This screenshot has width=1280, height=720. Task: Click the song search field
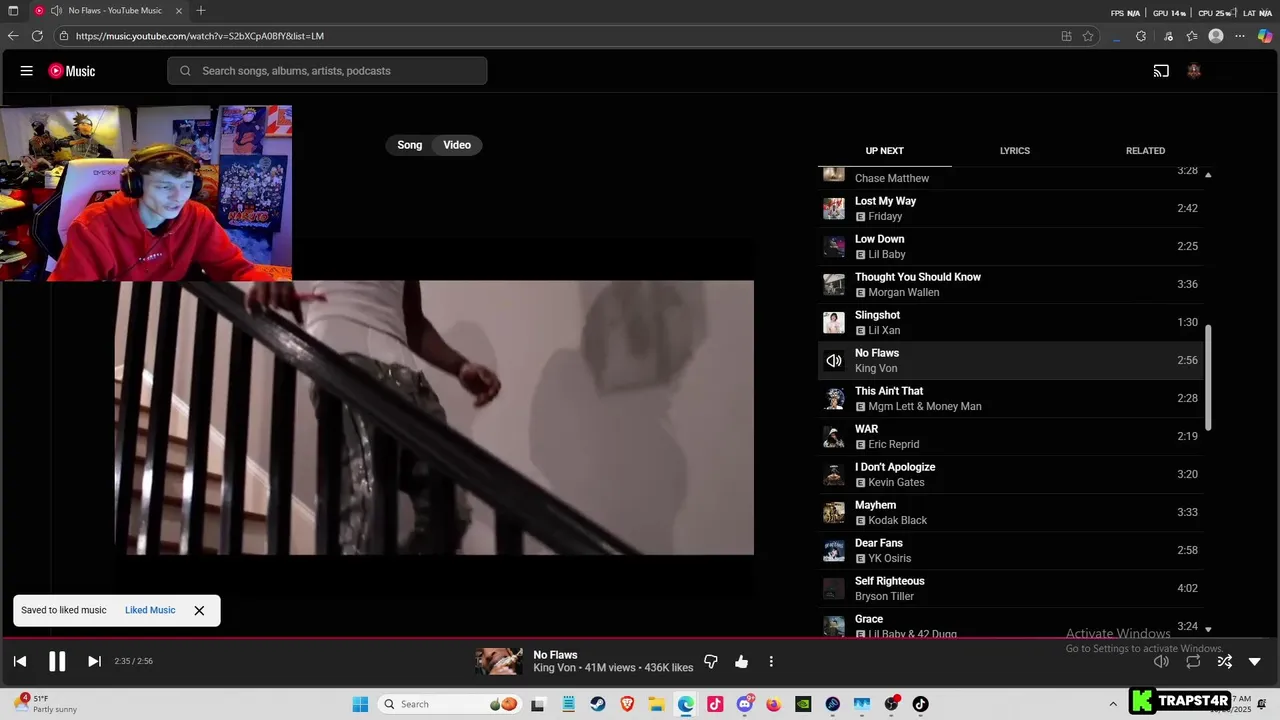[x=327, y=71]
